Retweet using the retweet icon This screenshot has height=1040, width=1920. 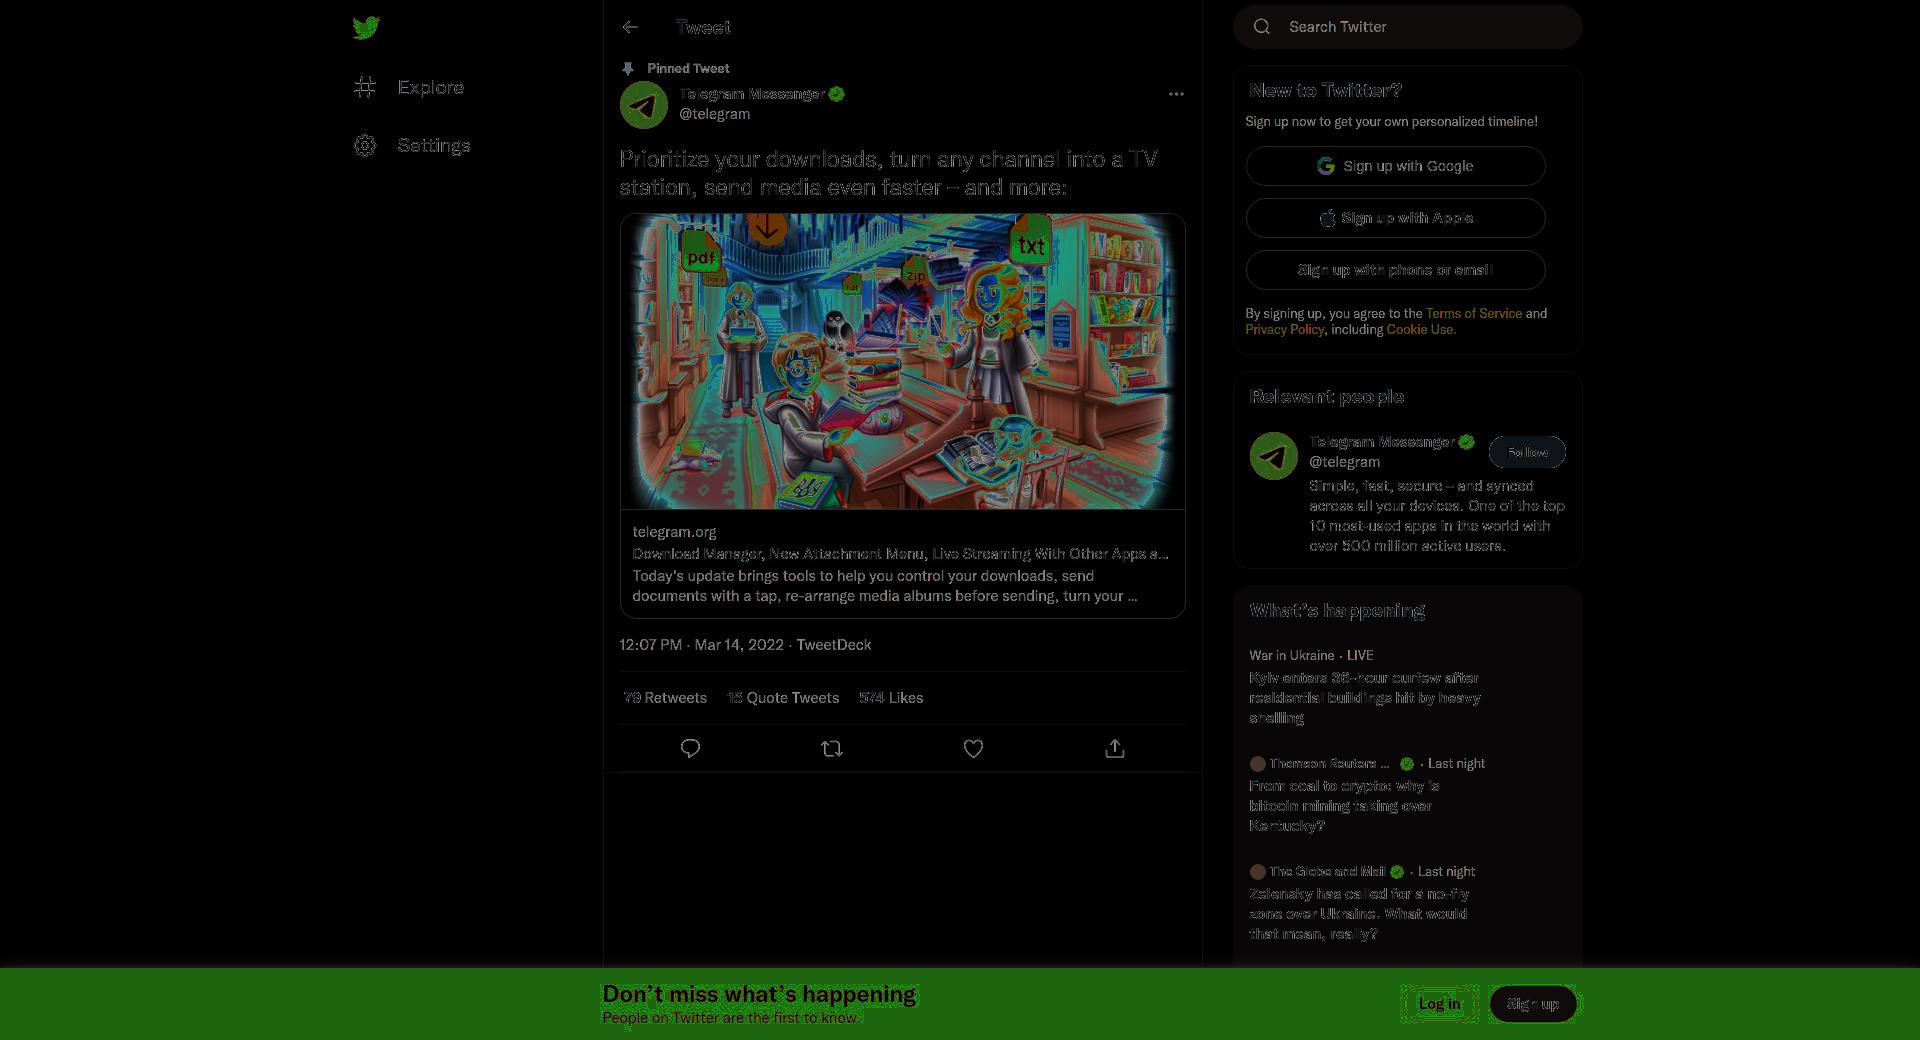point(832,748)
